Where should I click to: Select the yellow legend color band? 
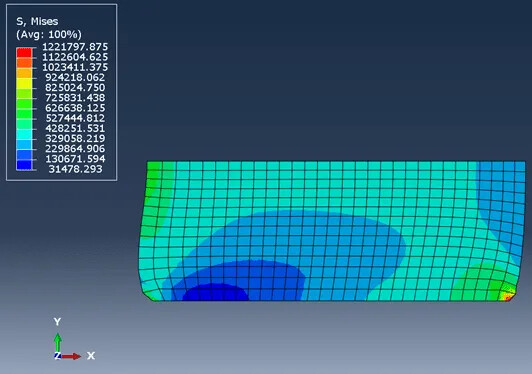tap(24, 83)
